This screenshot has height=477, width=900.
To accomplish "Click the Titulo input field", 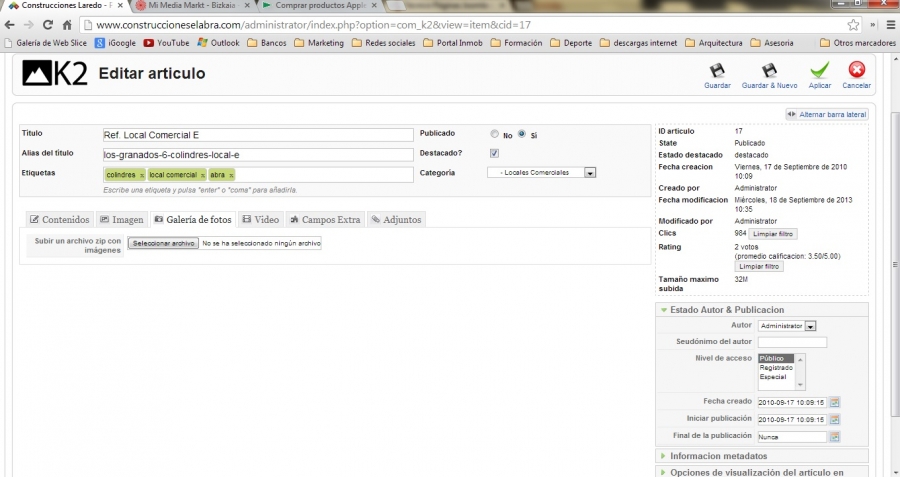I will (x=258, y=135).
